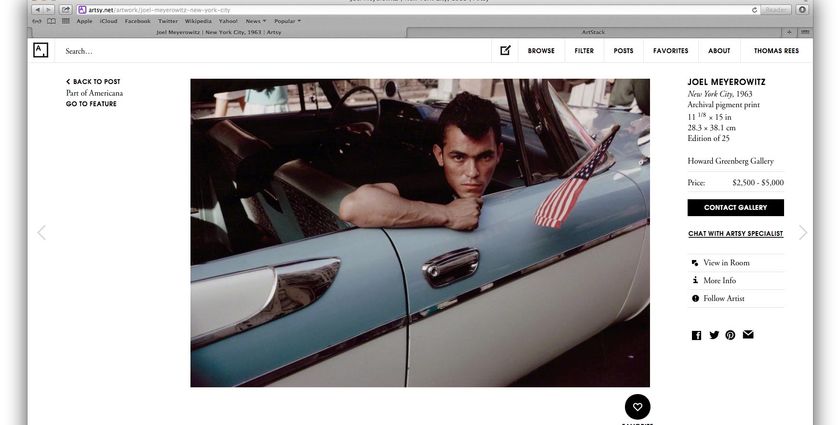Click the artsy.net favicon in address bar
840x425 pixels.
82,10
